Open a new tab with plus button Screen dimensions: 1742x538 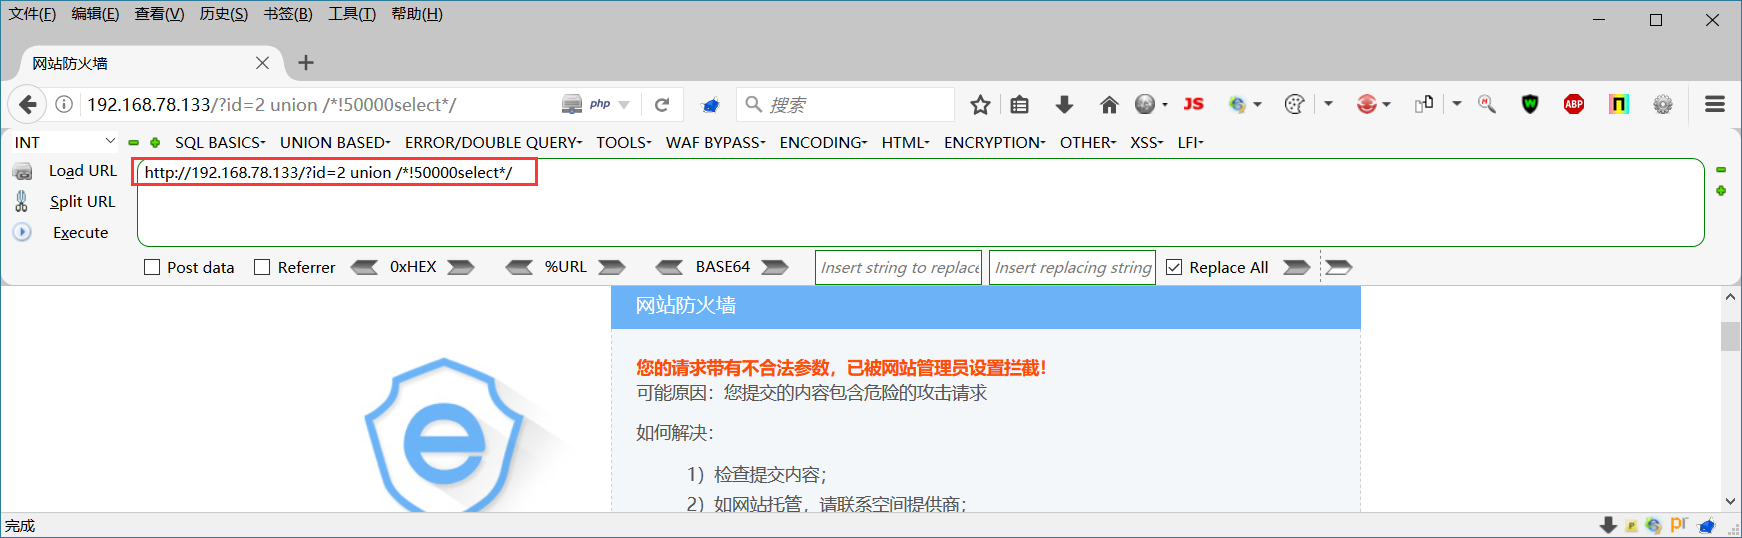tap(306, 63)
